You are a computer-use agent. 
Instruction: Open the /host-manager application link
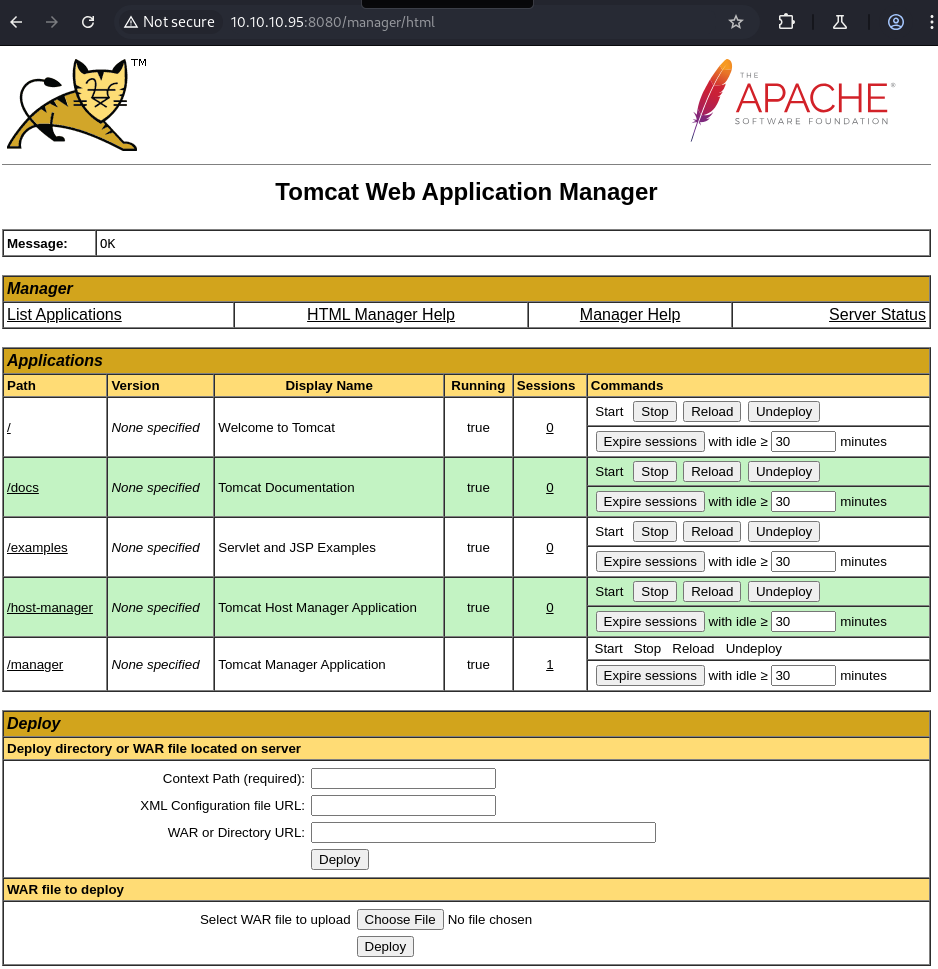50,607
